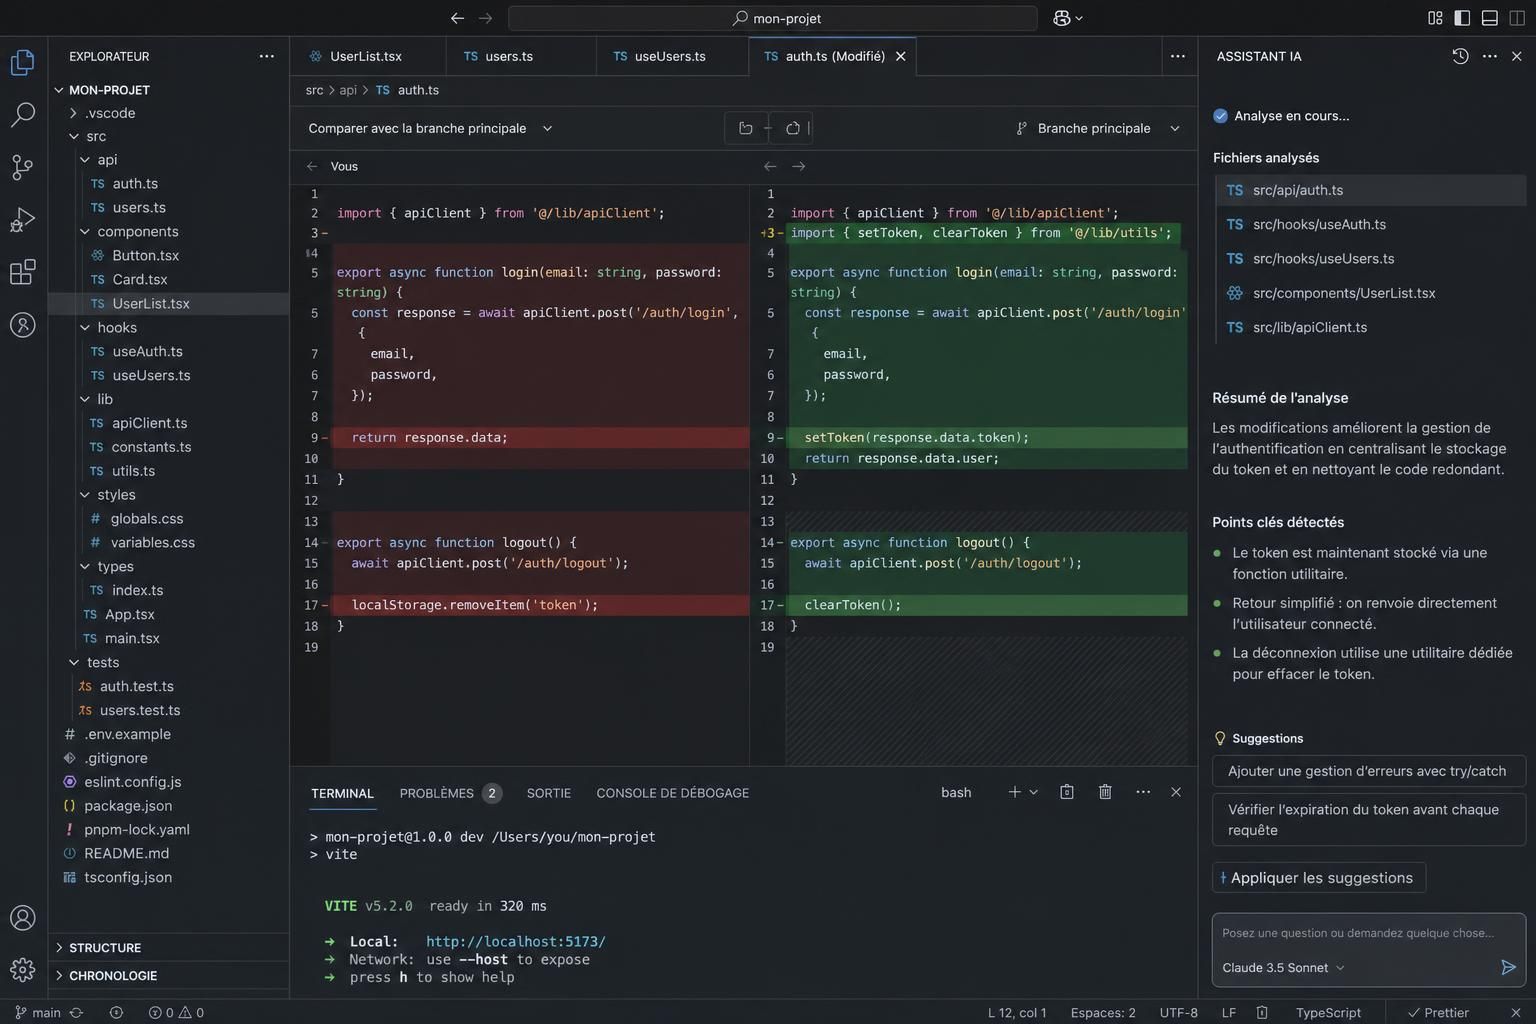
Task: Open Comparer avec la branche principale dropdown
Action: pyautogui.click(x=430, y=128)
